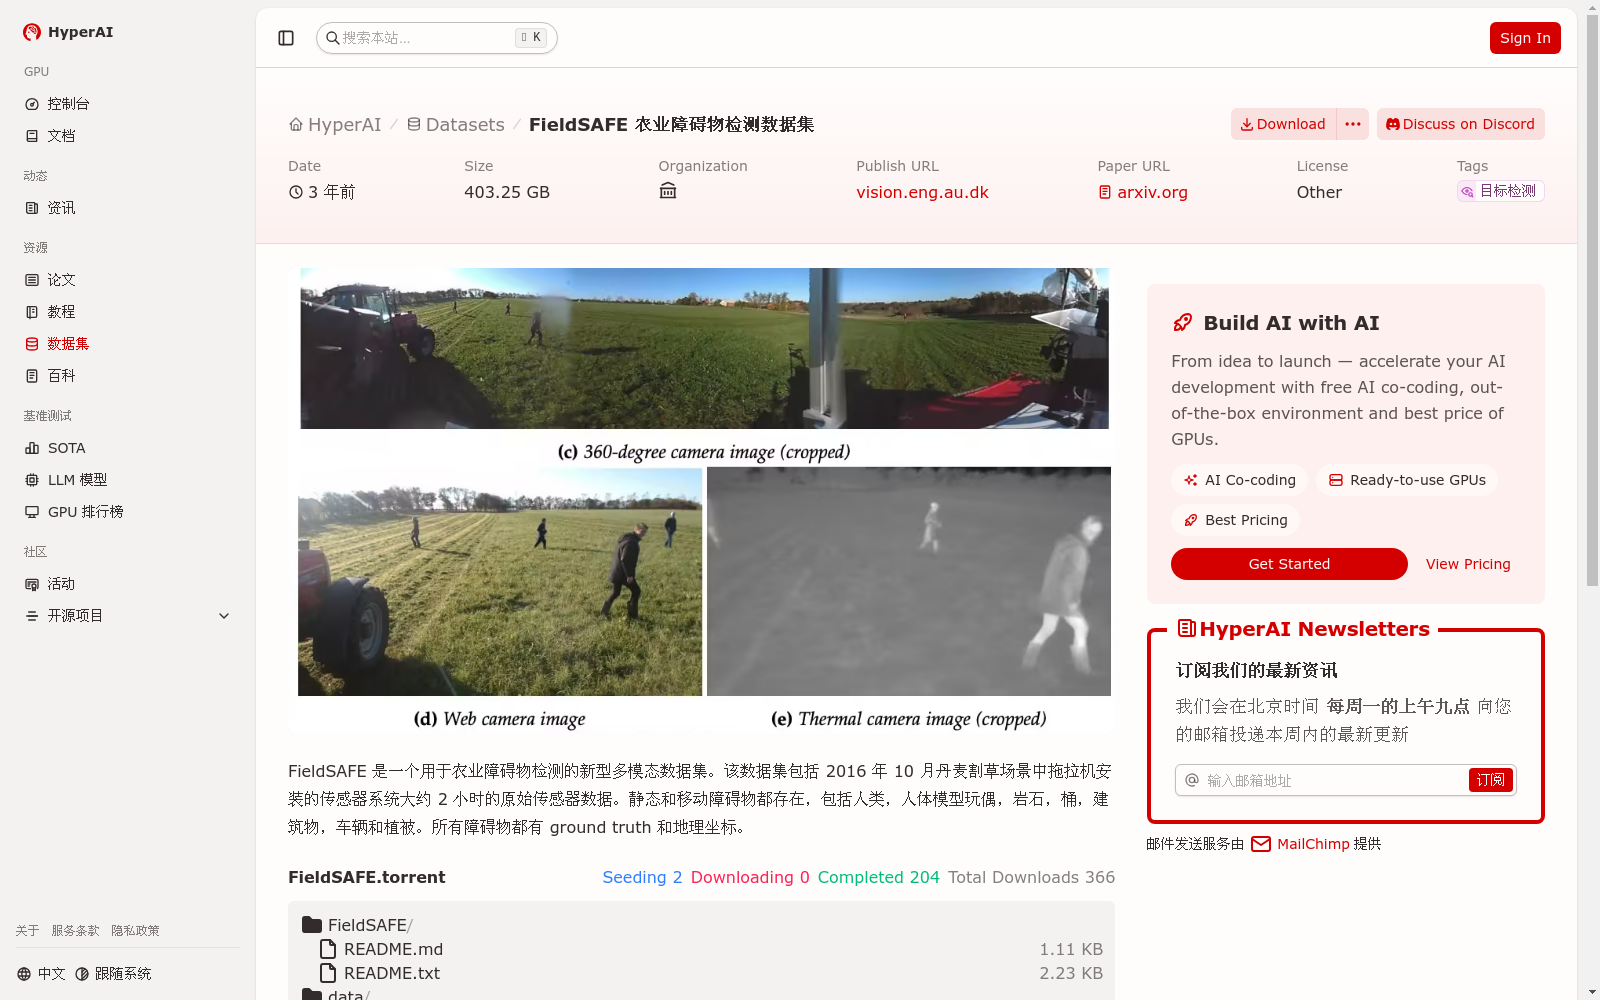1600x1000 pixels.
Task: Go to HyperAI home breadcrumb
Action: [x=335, y=125]
